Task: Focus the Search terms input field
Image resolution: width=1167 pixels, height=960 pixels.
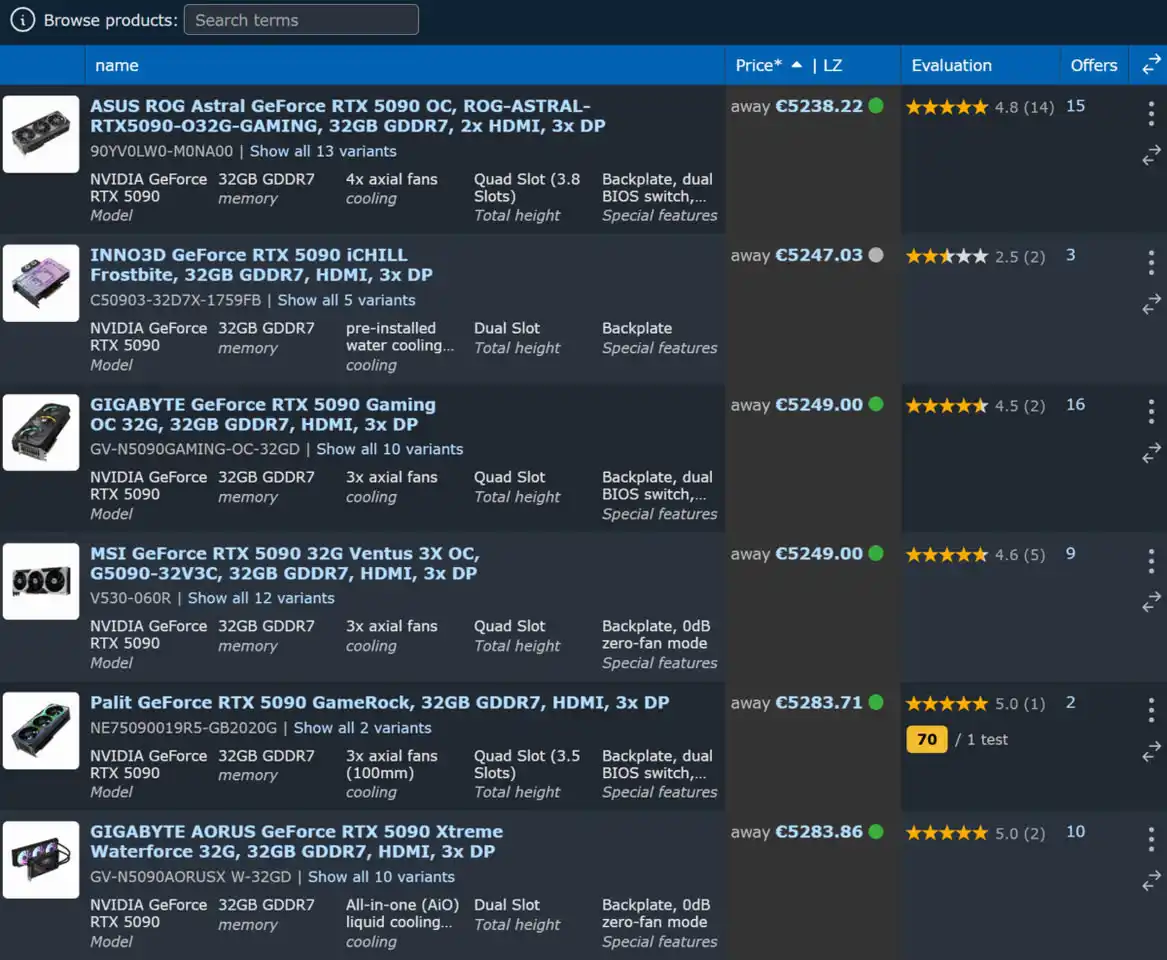Action: [301, 20]
